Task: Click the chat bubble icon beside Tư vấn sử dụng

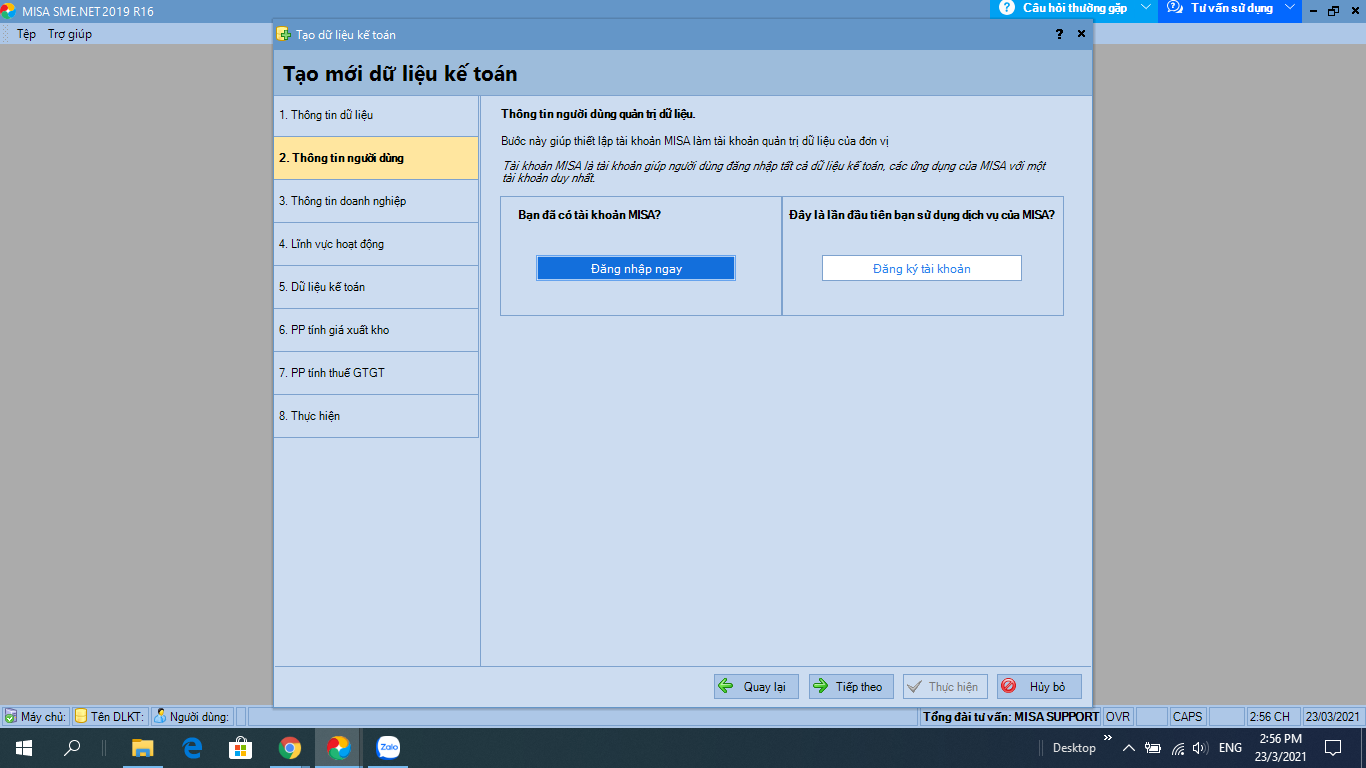Action: (x=1174, y=8)
